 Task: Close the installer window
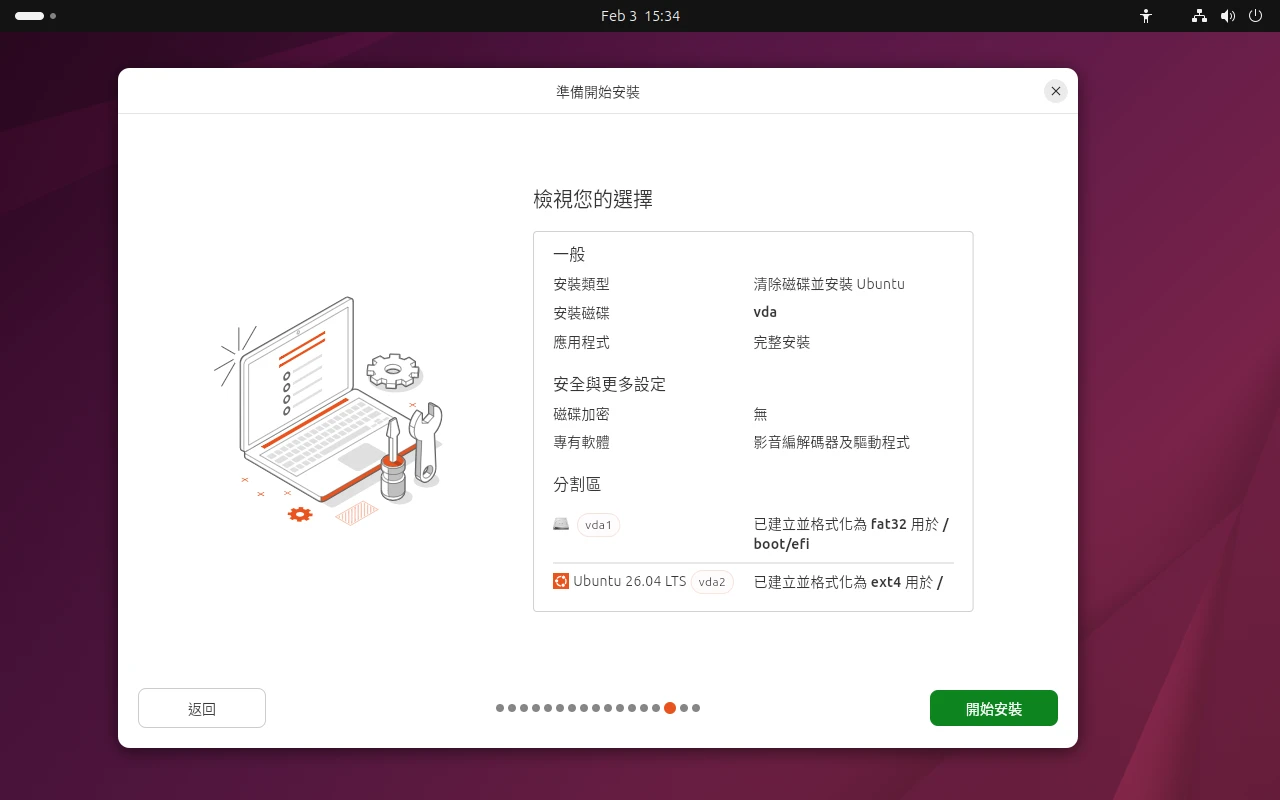coord(1055,91)
